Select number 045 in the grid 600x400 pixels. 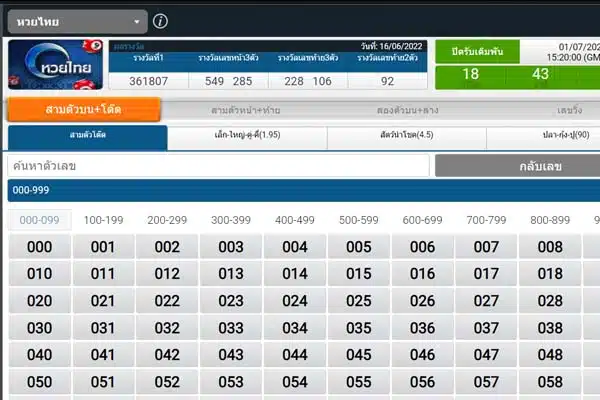pos(358,355)
